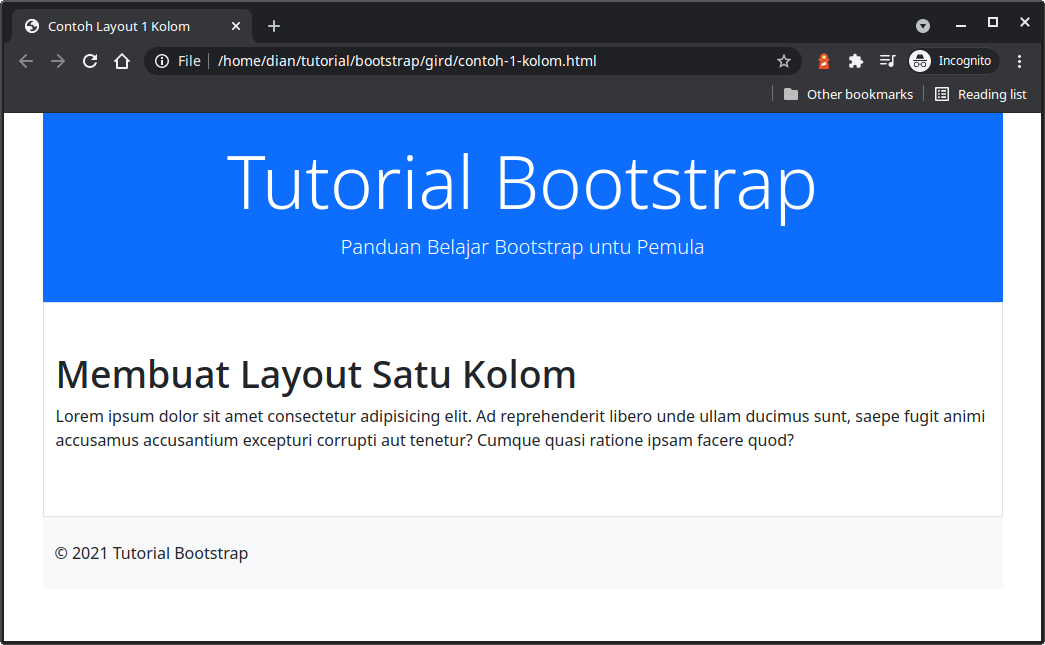The image size is (1045, 645).
Task: Open the Other bookmarks folder icon
Action: point(790,94)
